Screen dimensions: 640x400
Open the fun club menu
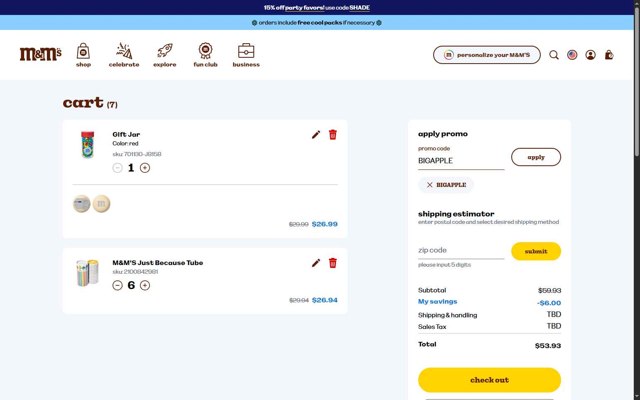click(205, 55)
